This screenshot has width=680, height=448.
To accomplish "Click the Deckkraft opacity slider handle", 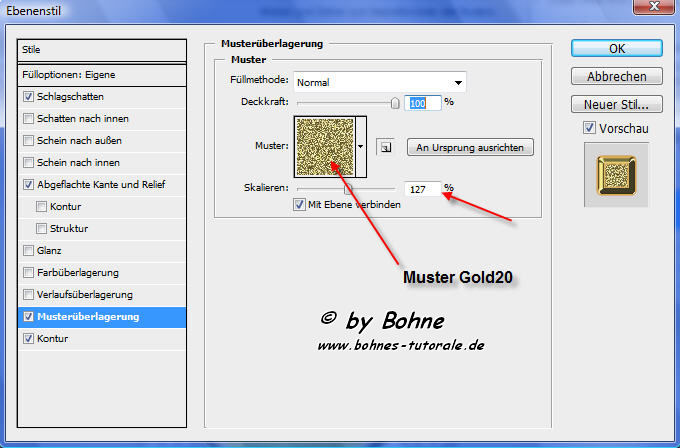I will coord(395,102).
